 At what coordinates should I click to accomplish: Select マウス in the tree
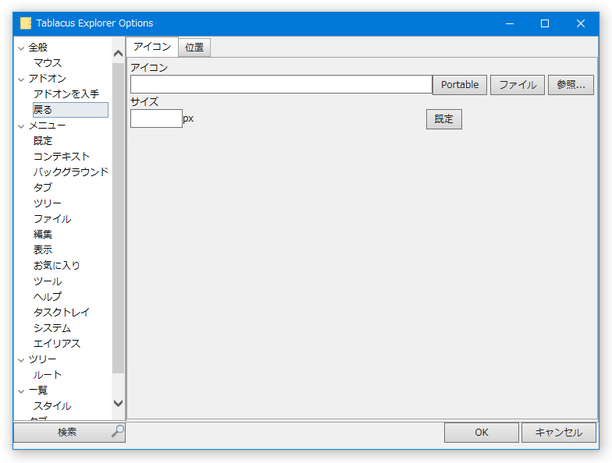tap(48, 63)
